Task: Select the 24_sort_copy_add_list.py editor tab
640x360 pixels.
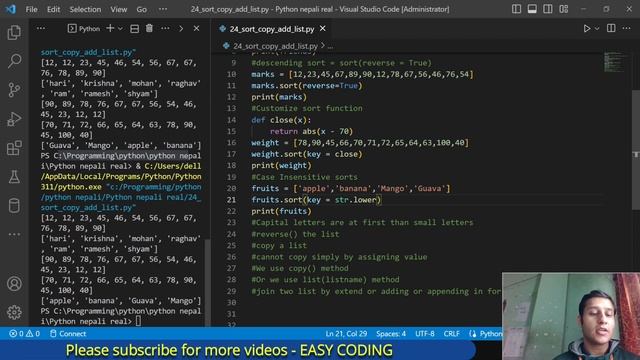Action: pos(272,29)
